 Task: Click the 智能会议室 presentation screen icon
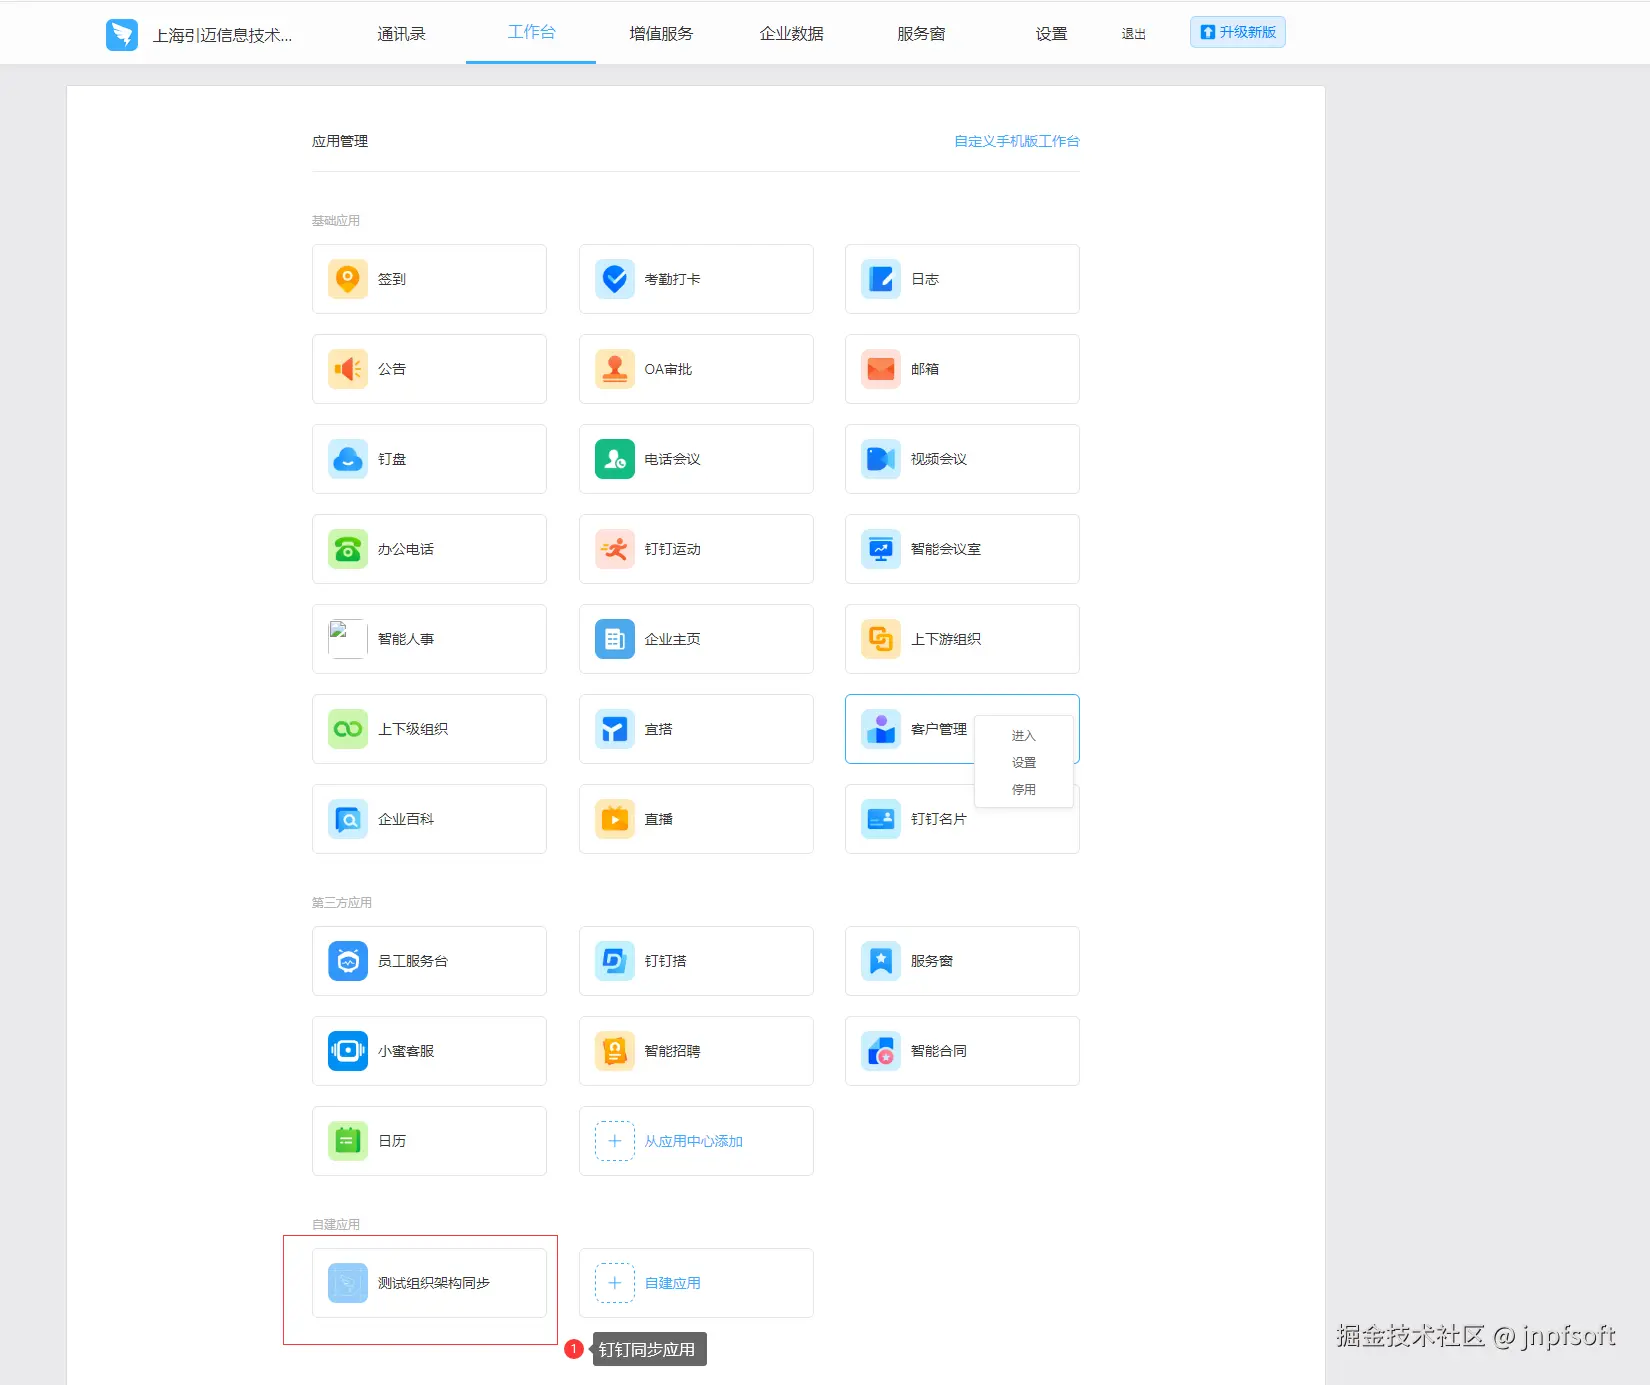(881, 549)
